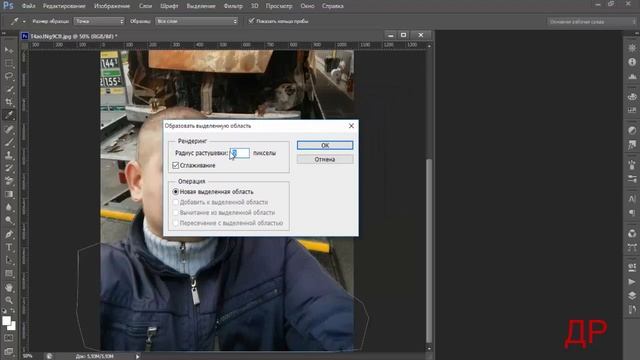Open the Actions panel play icon
Image resolution: width=640 pixels, height=360 pixels.
[632, 282]
